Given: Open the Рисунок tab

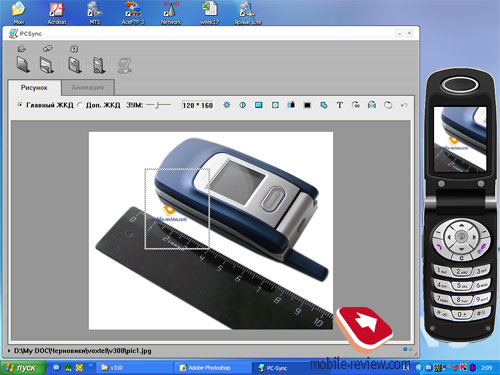Looking at the screenshot, I should pyautogui.click(x=34, y=88).
